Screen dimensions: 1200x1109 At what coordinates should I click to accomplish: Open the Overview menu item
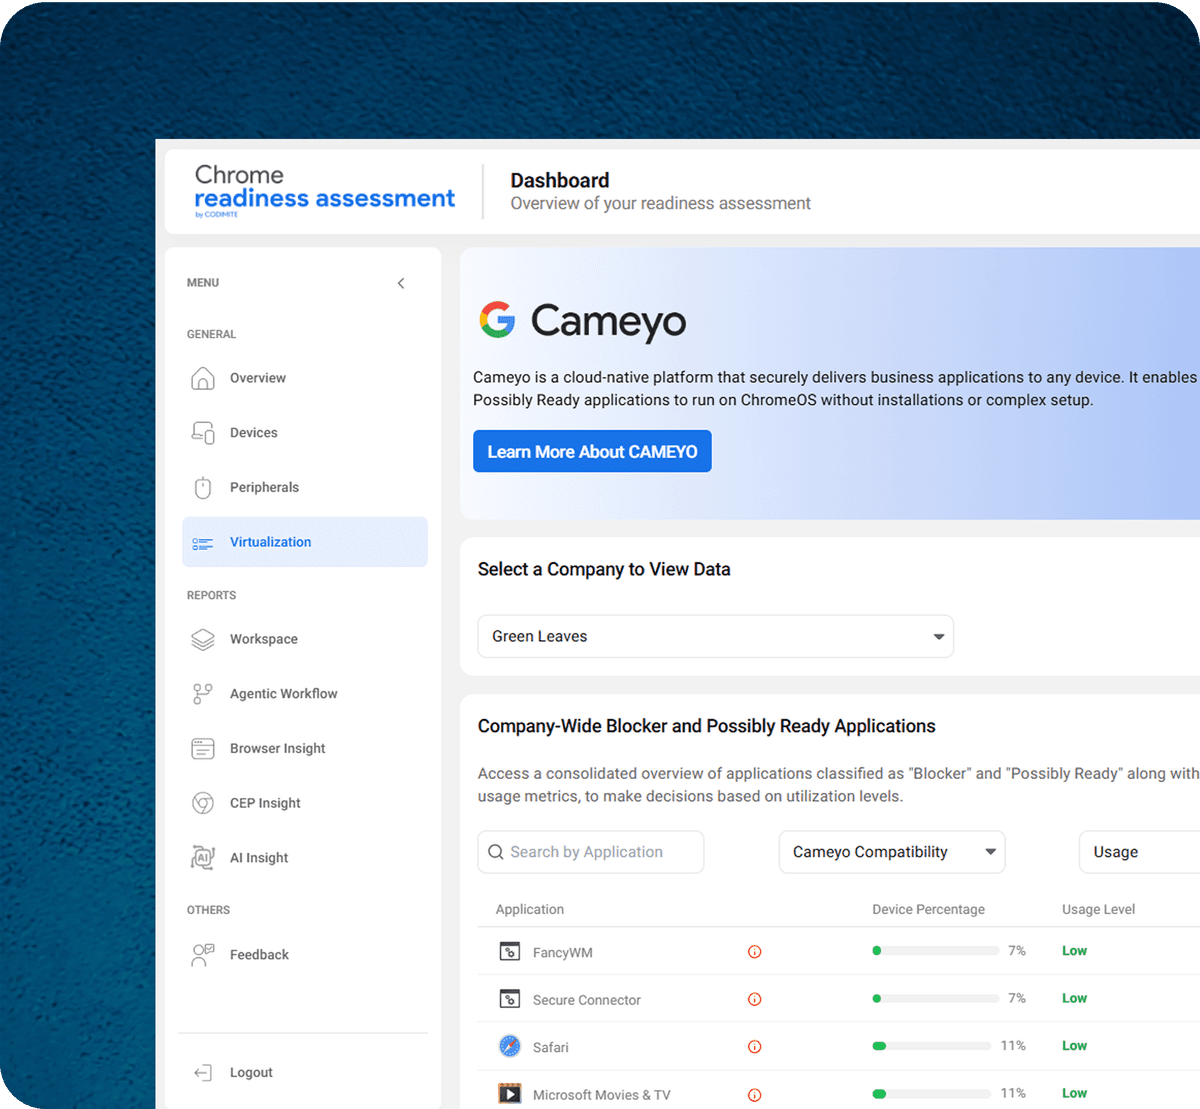[x=305, y=378]
